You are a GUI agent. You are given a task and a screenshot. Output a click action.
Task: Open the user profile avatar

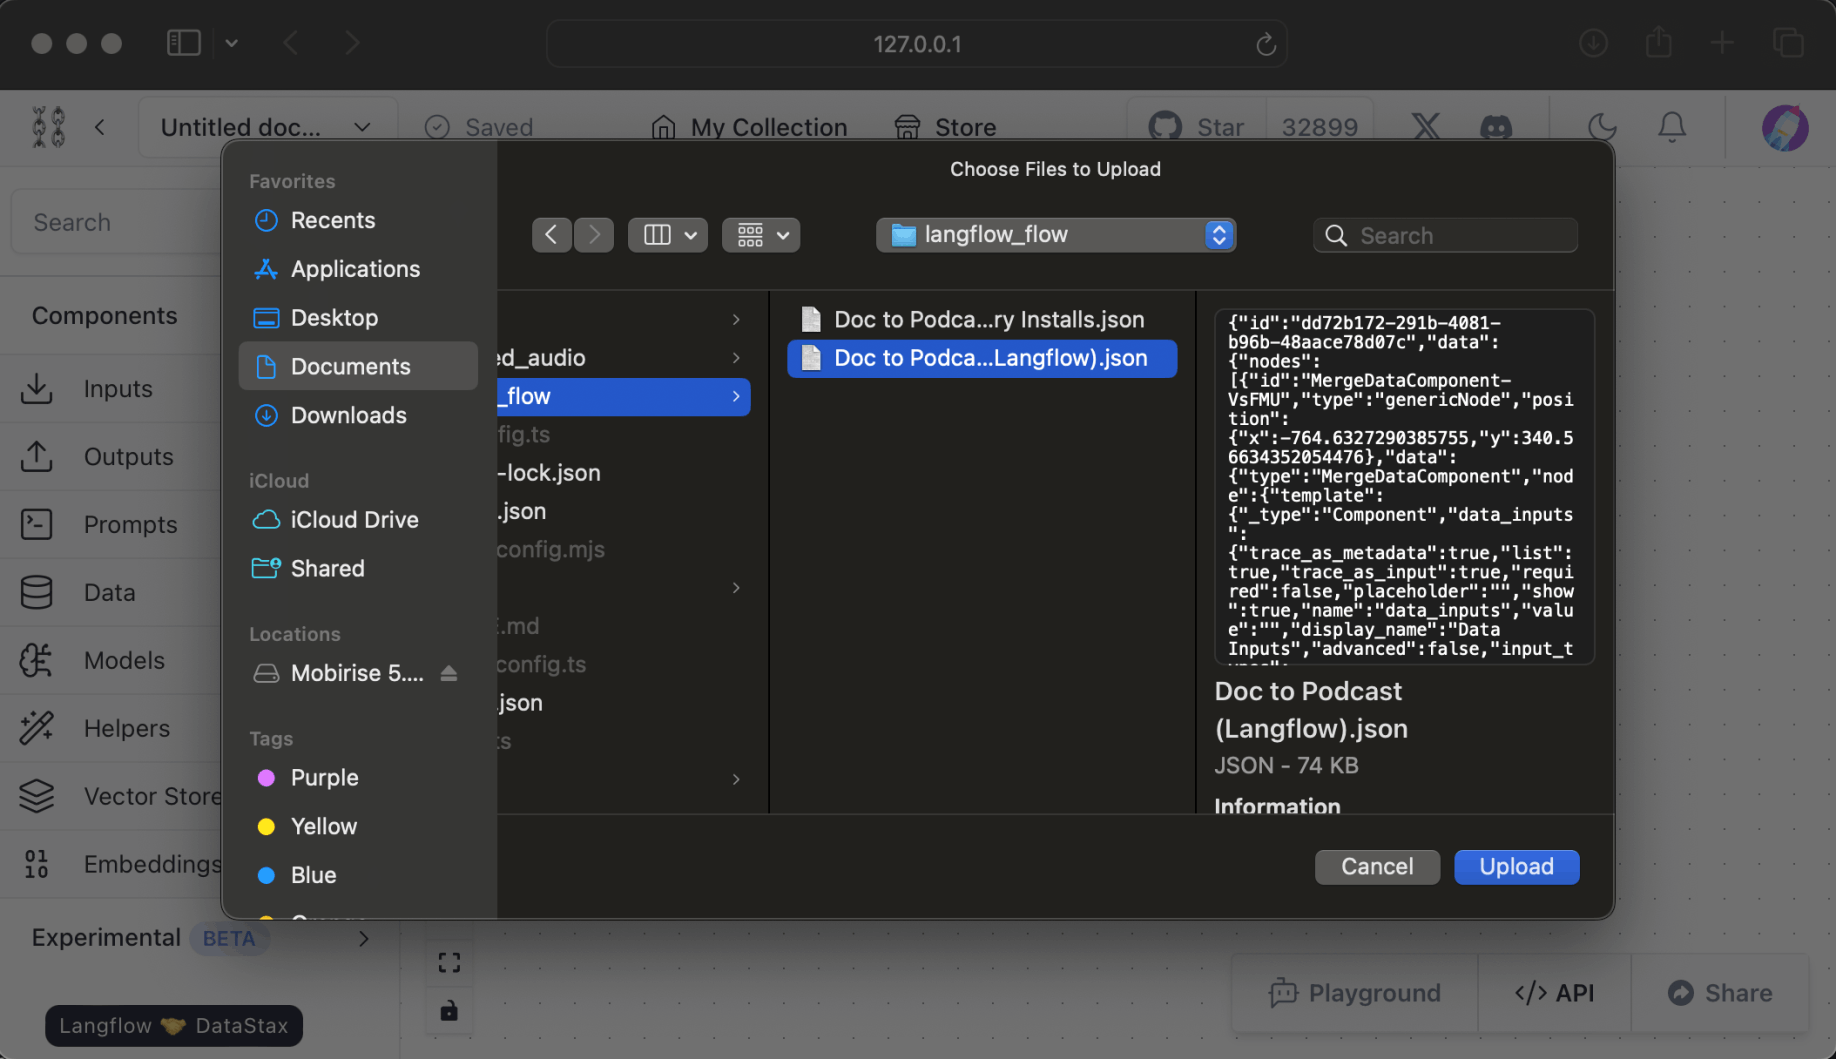1785,127
